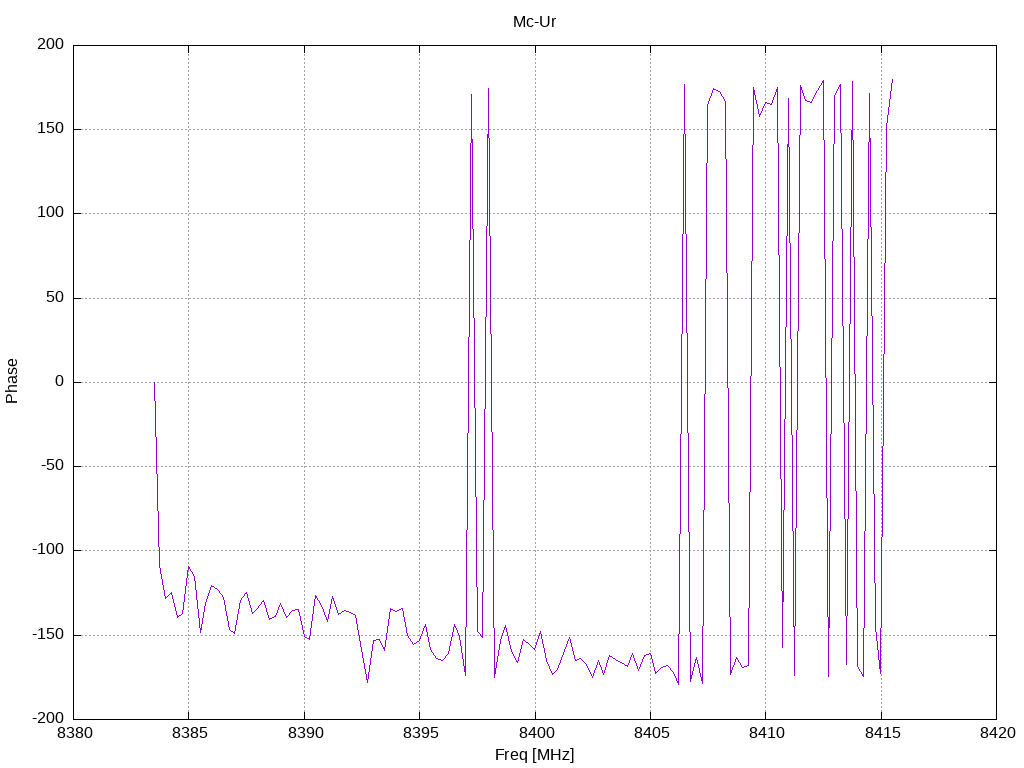
Task: Click the y-axis tick value -150
Action: point(48,634)
